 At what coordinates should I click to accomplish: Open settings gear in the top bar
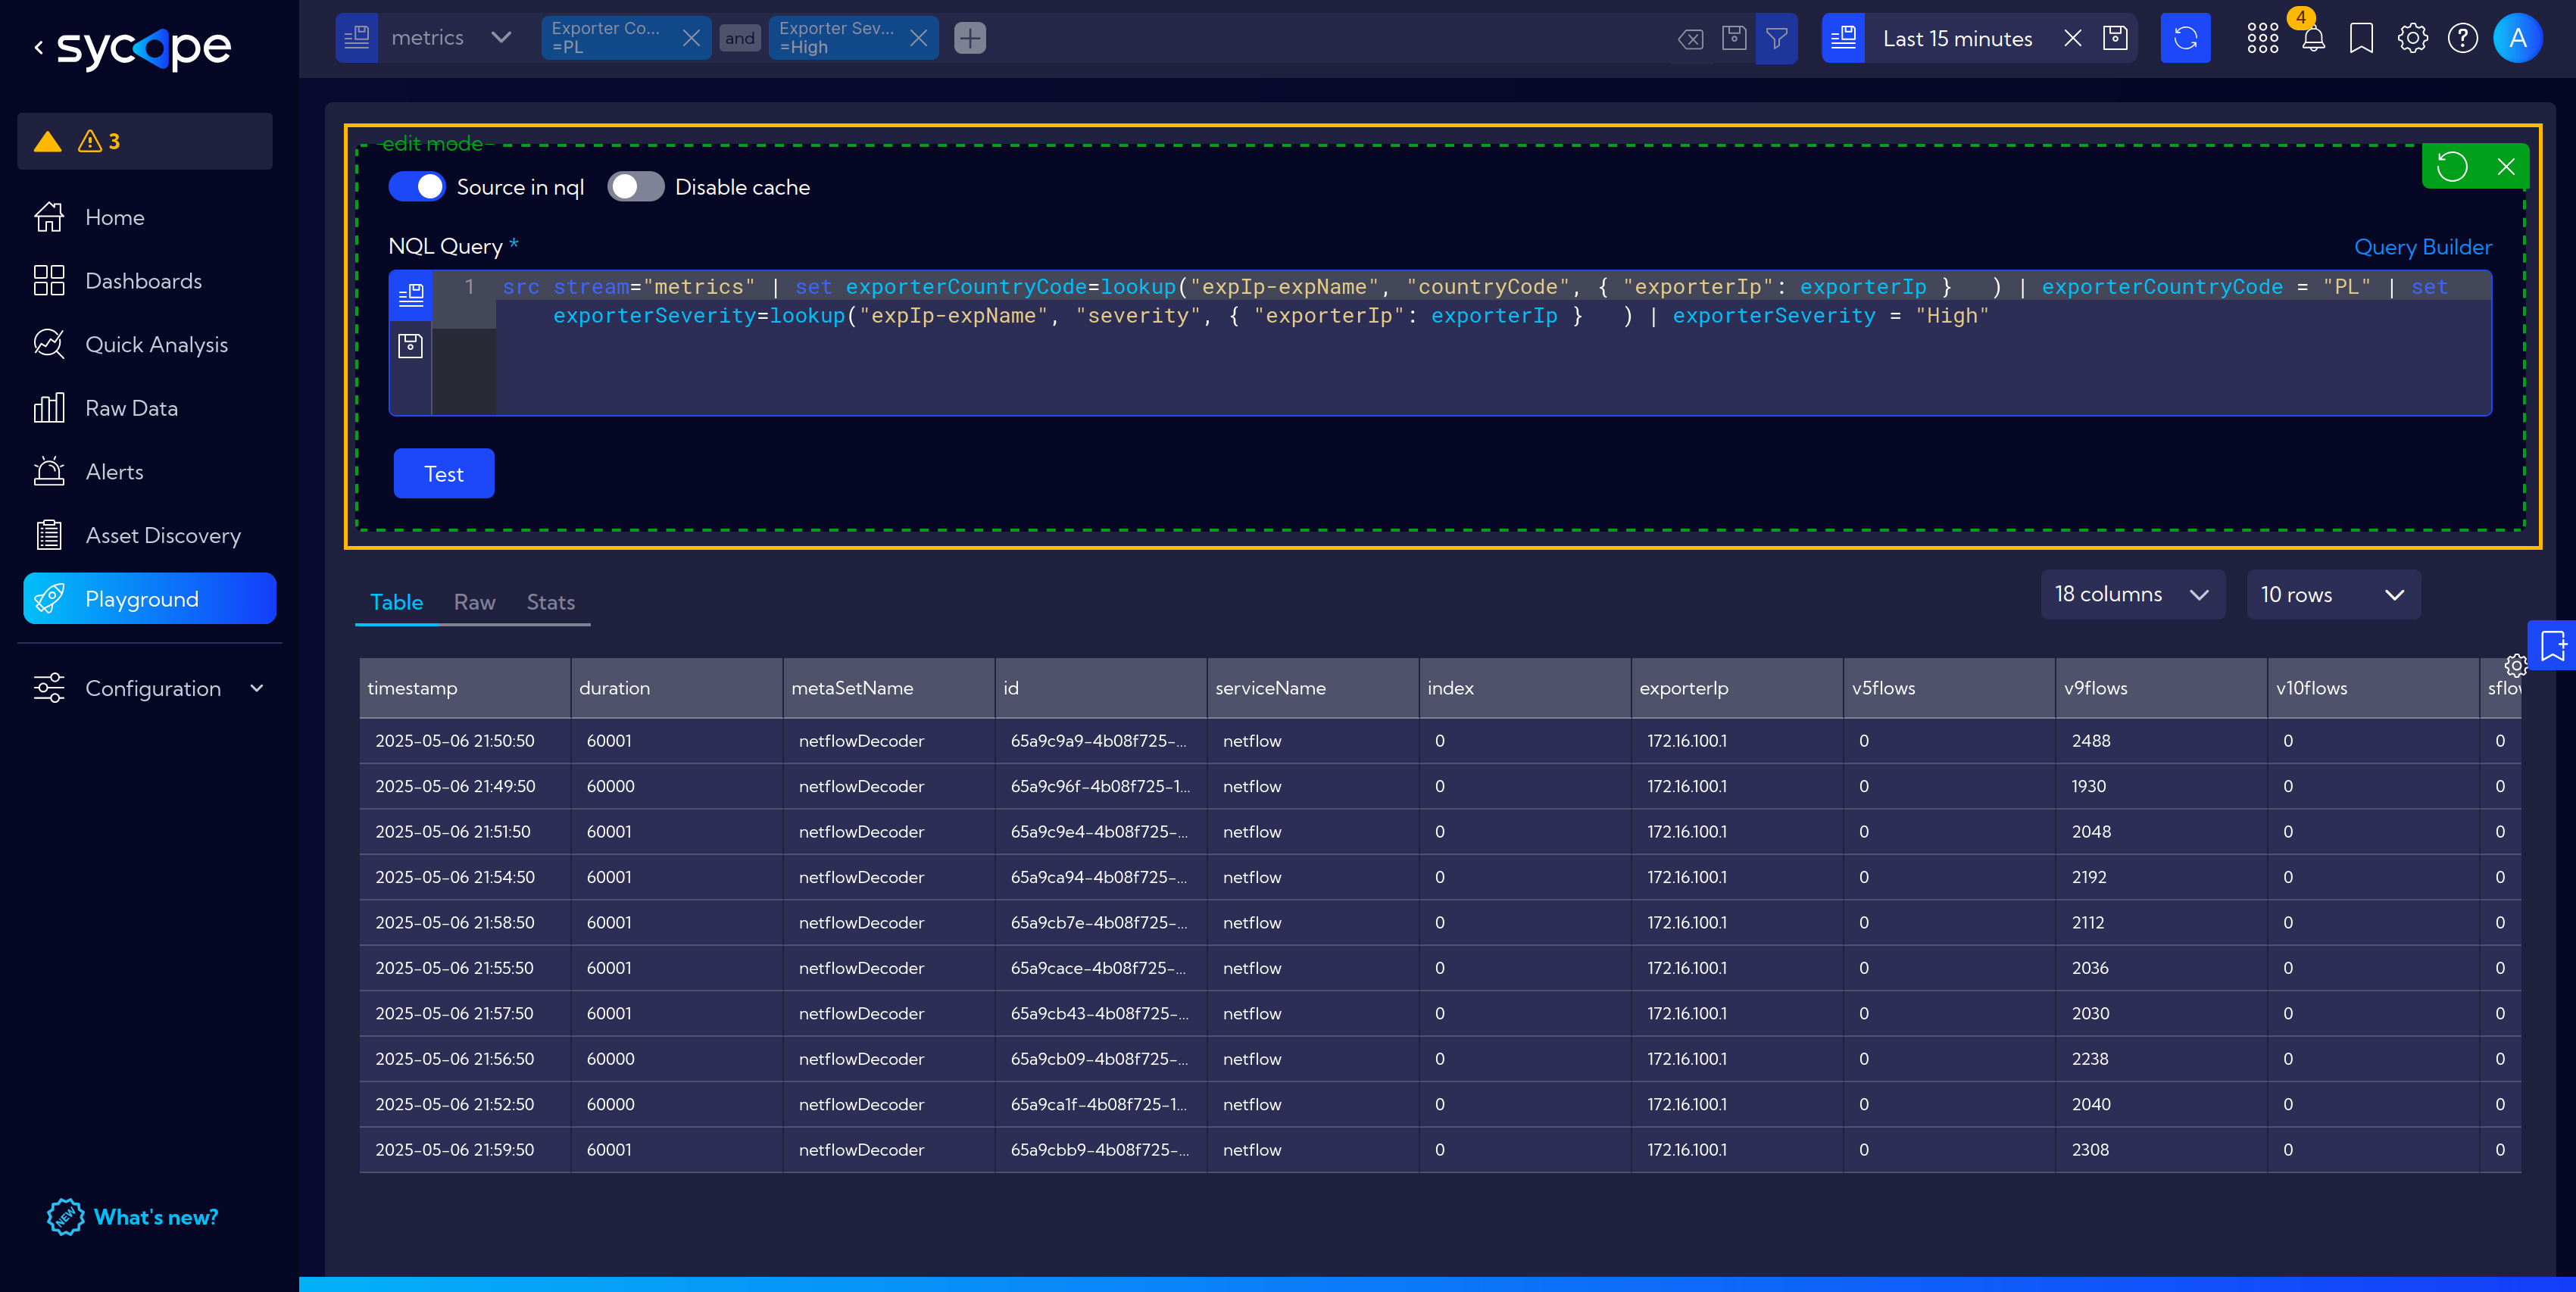pos(2412,38)
